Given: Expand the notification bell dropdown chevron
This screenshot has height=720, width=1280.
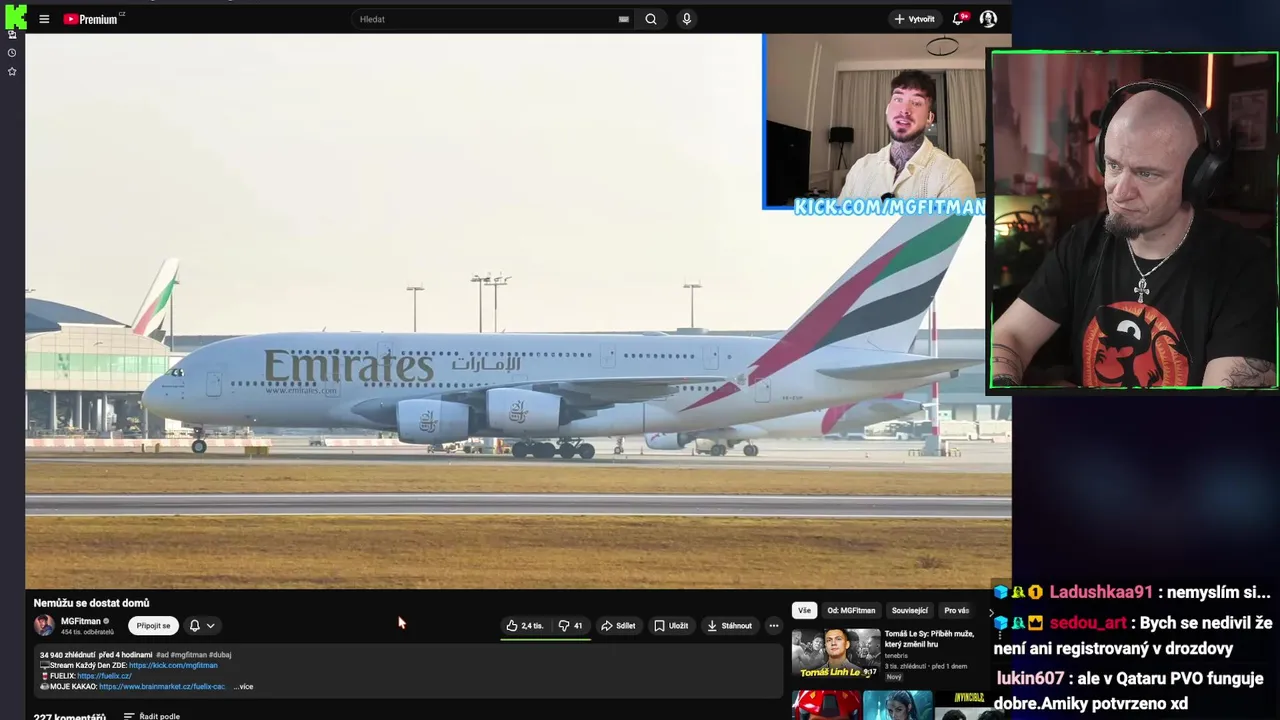Looking at the screenshot, I should [210, 626].
